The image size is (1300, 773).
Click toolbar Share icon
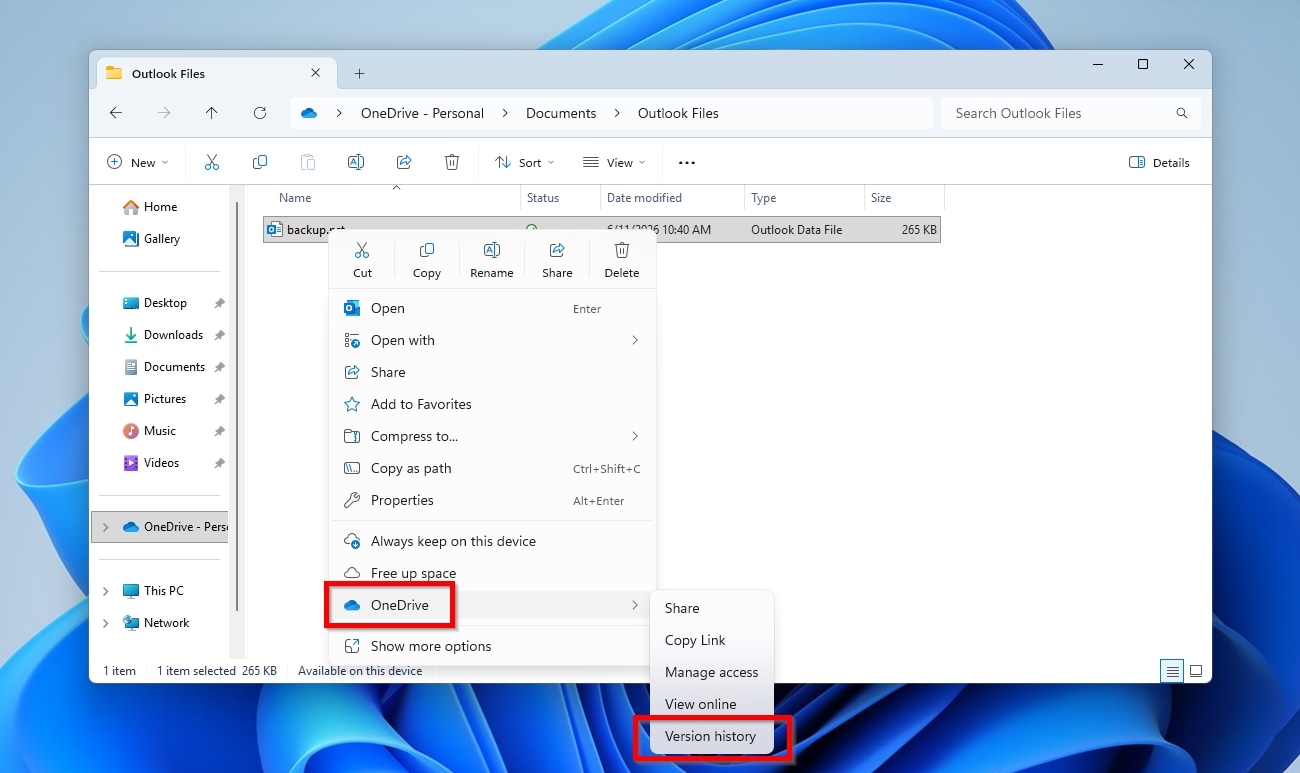pos(404,162)
